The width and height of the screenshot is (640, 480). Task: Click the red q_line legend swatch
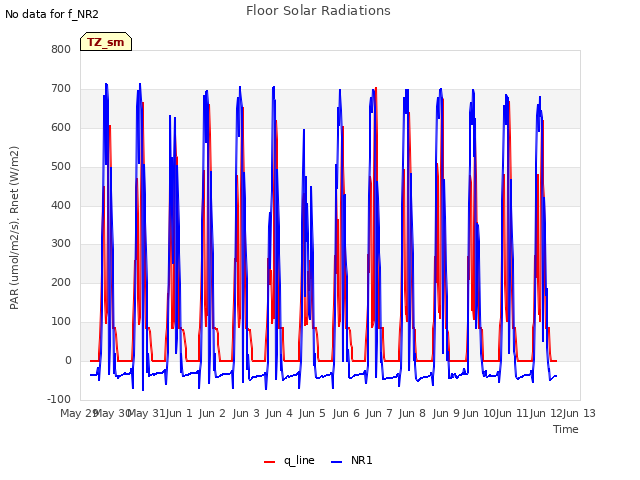(x=269, y=462)
